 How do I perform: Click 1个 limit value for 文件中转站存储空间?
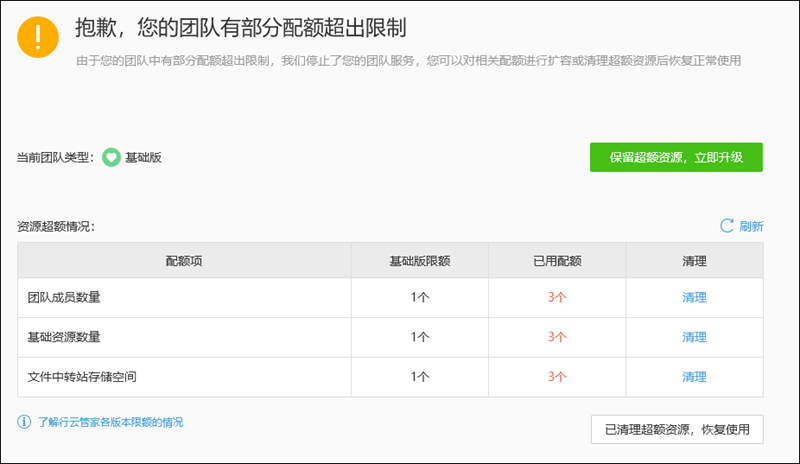click(x=420, y=377)
